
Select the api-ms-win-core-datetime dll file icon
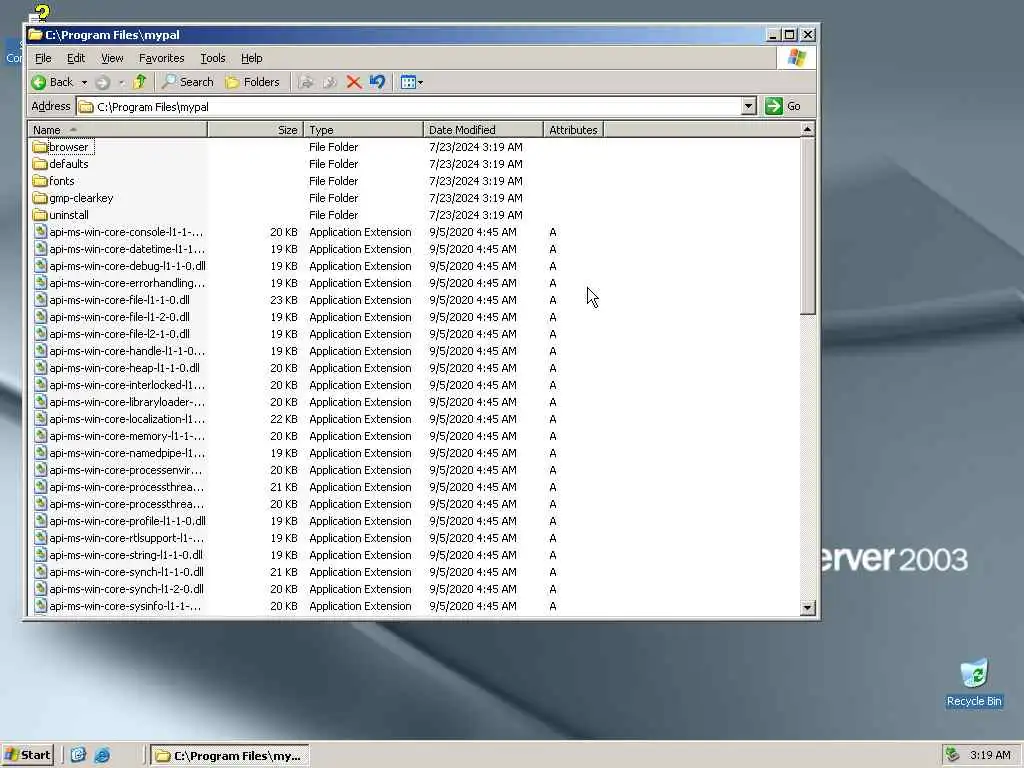(x=40, y=249)
